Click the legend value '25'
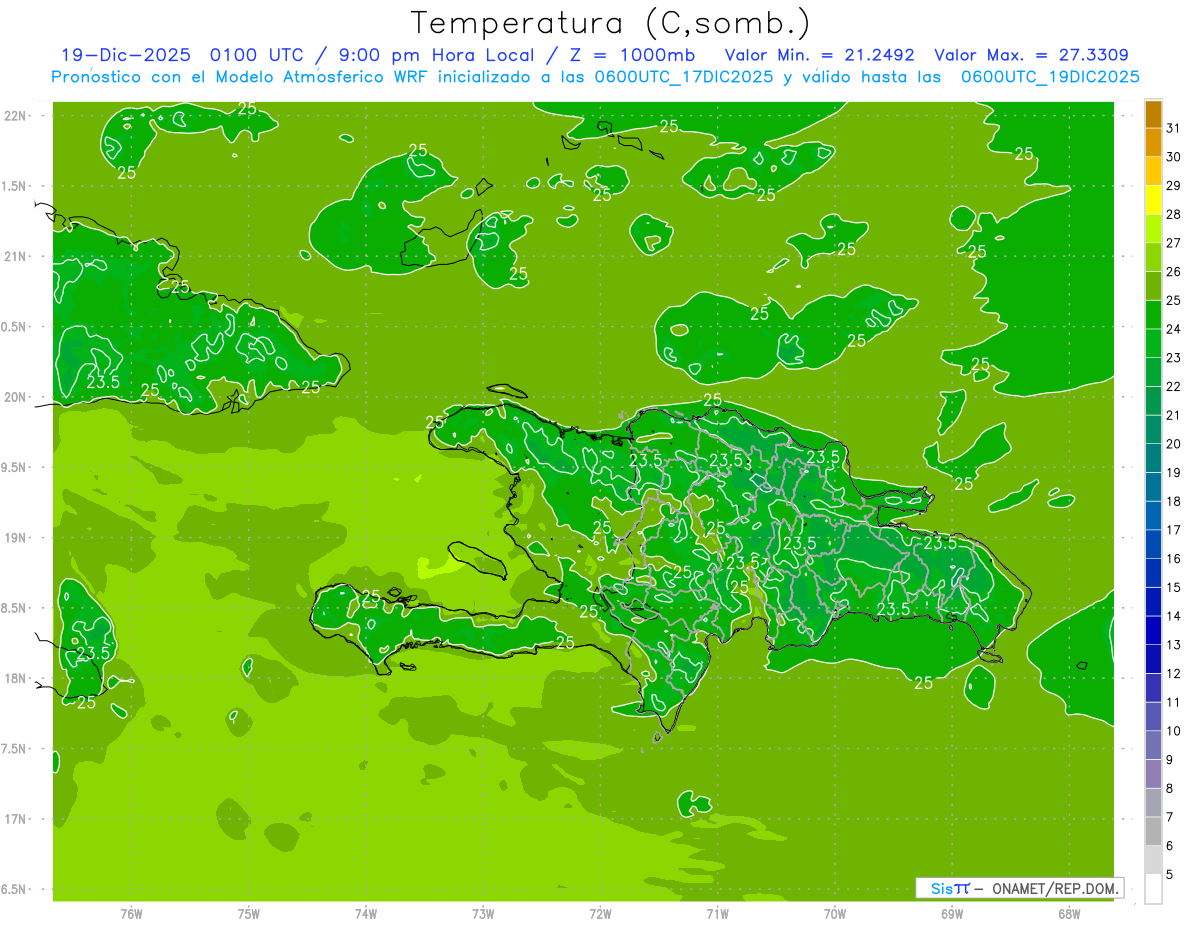The image size is (1200, 927). tap(1174, 300)
